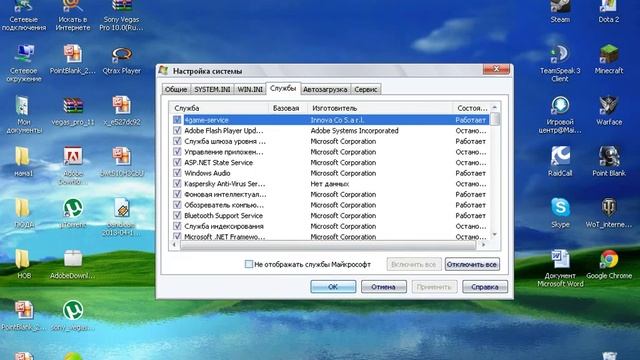Select the Фоновая интеллектуал... row
The height and width of the screenshot is (360, 640).
pos(330,194)
